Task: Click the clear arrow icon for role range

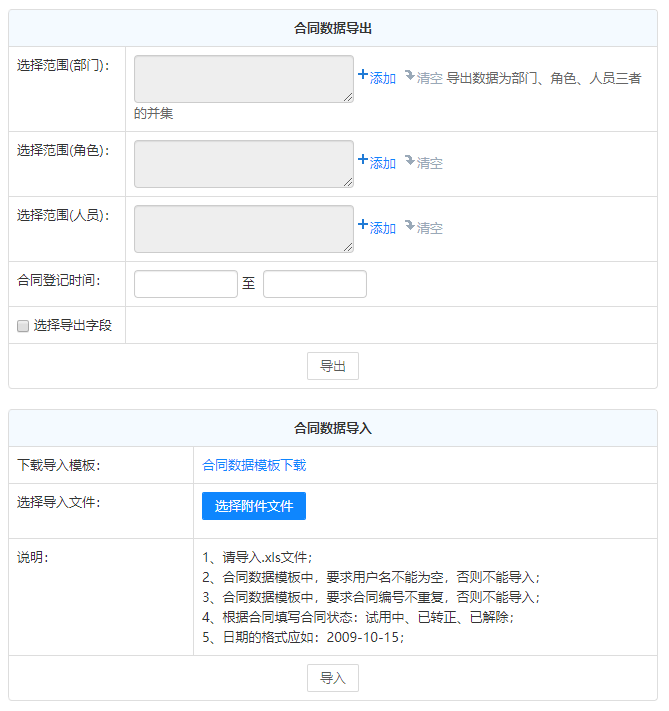Action: tap(409, 161)
